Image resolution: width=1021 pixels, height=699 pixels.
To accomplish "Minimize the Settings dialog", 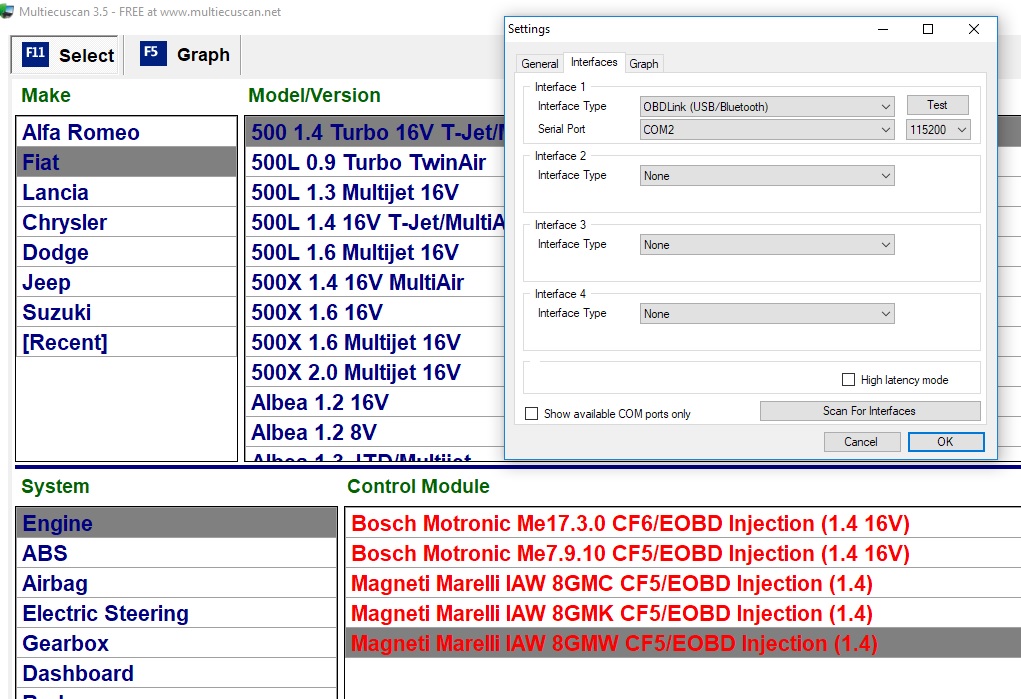I will click(x=883, y=29).
